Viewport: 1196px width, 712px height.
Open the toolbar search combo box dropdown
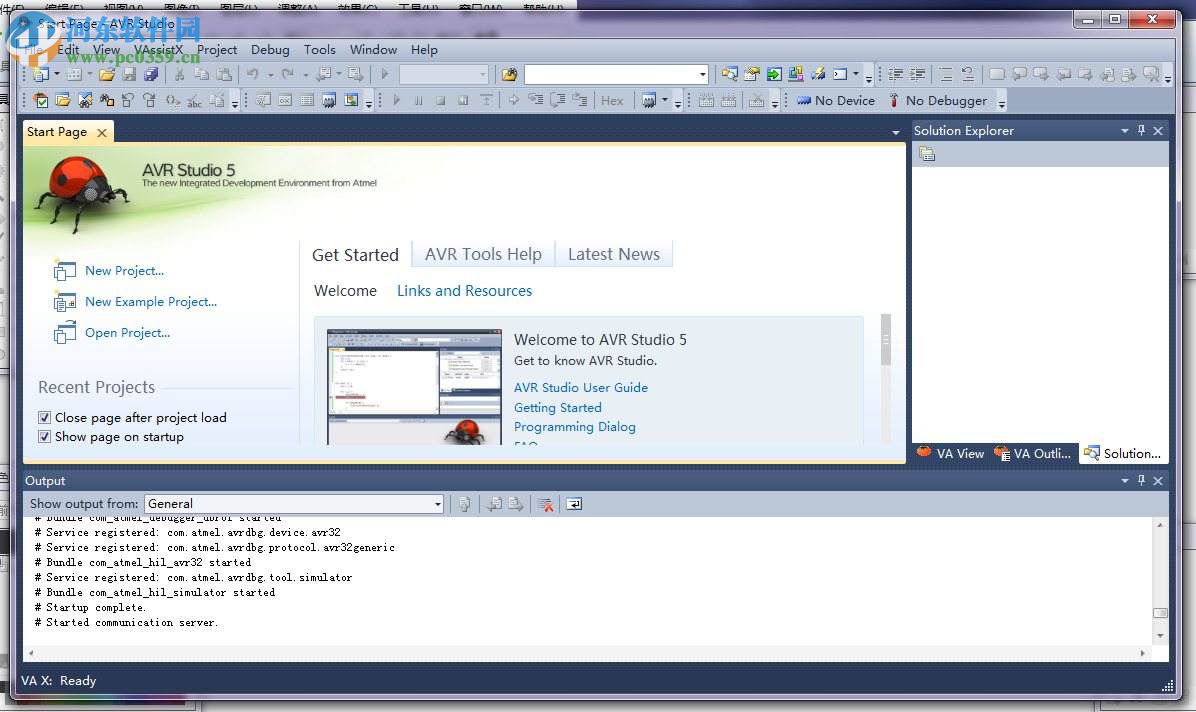pyautogui.click(x=702, y=74)
